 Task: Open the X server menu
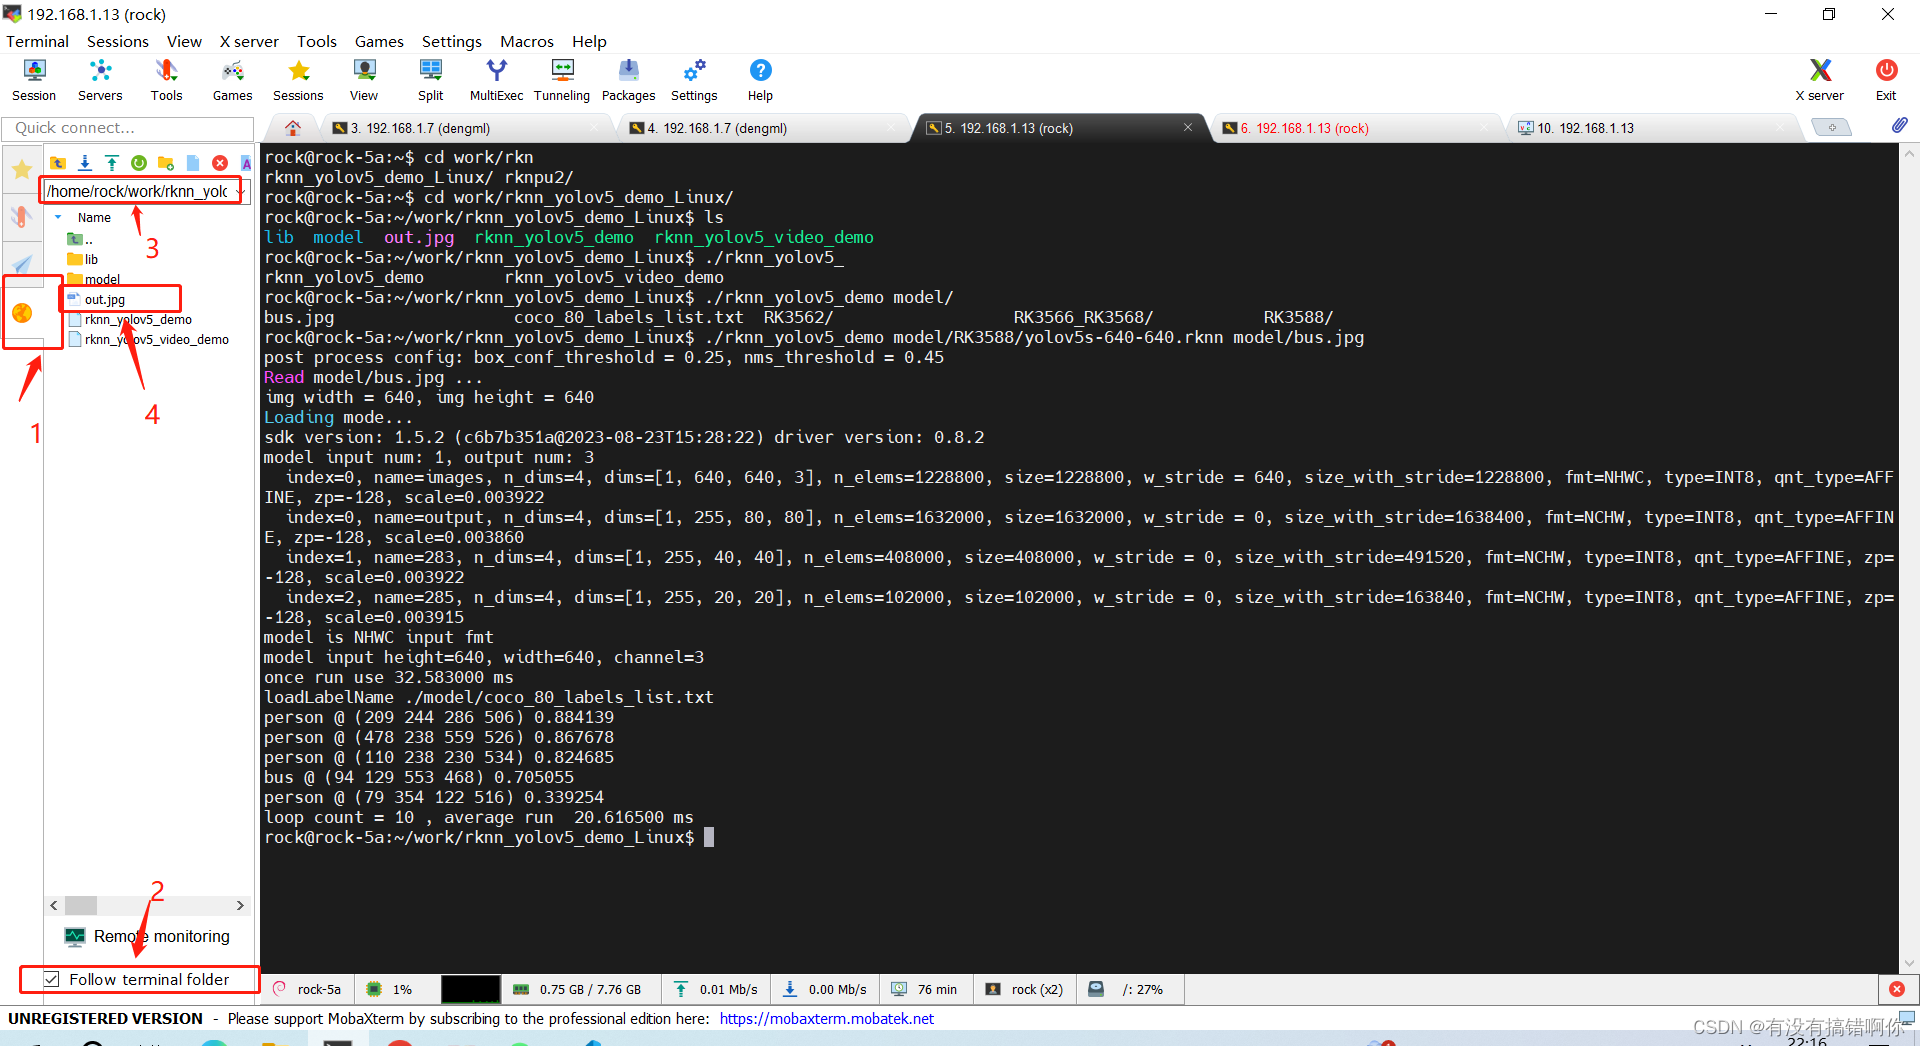pos(249,41)
